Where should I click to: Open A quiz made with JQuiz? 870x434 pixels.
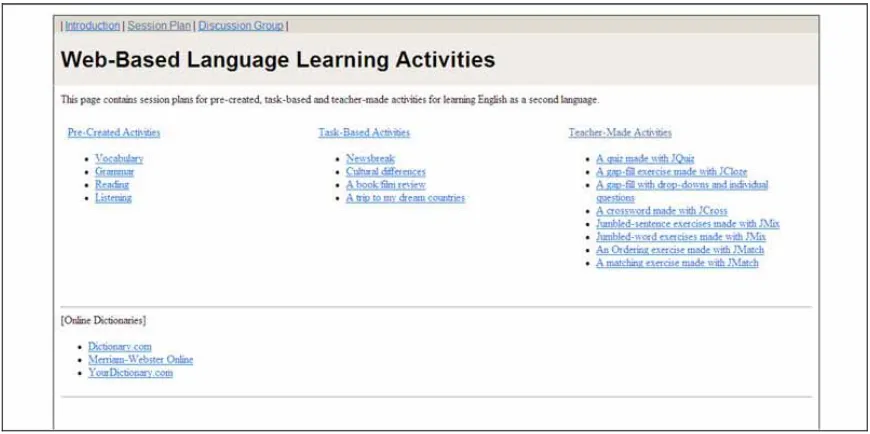[x=645, y=159]
